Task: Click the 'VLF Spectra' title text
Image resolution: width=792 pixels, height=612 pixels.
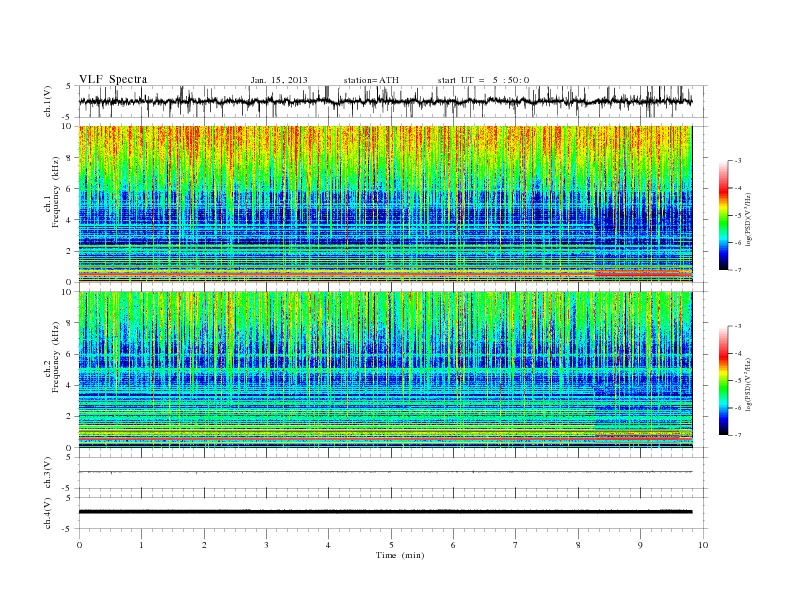Action: [113, 79]
